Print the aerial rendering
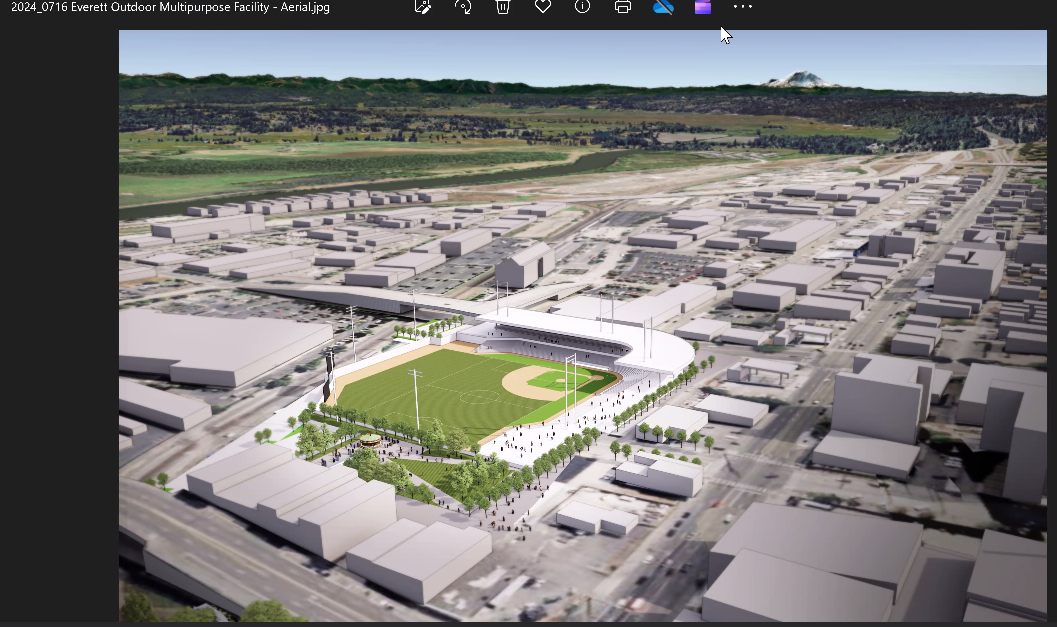The width and height of the screenshot is (1057, 627). tap(623, 7)
